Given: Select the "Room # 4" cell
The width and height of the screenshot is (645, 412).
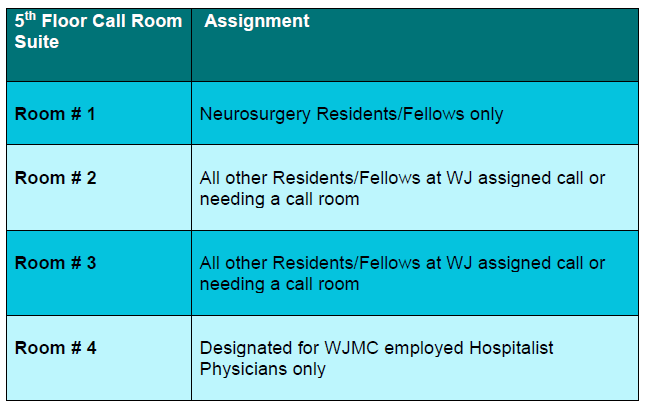Looking at the screenshot, I should pyautogui.click(x=55, y=348).
